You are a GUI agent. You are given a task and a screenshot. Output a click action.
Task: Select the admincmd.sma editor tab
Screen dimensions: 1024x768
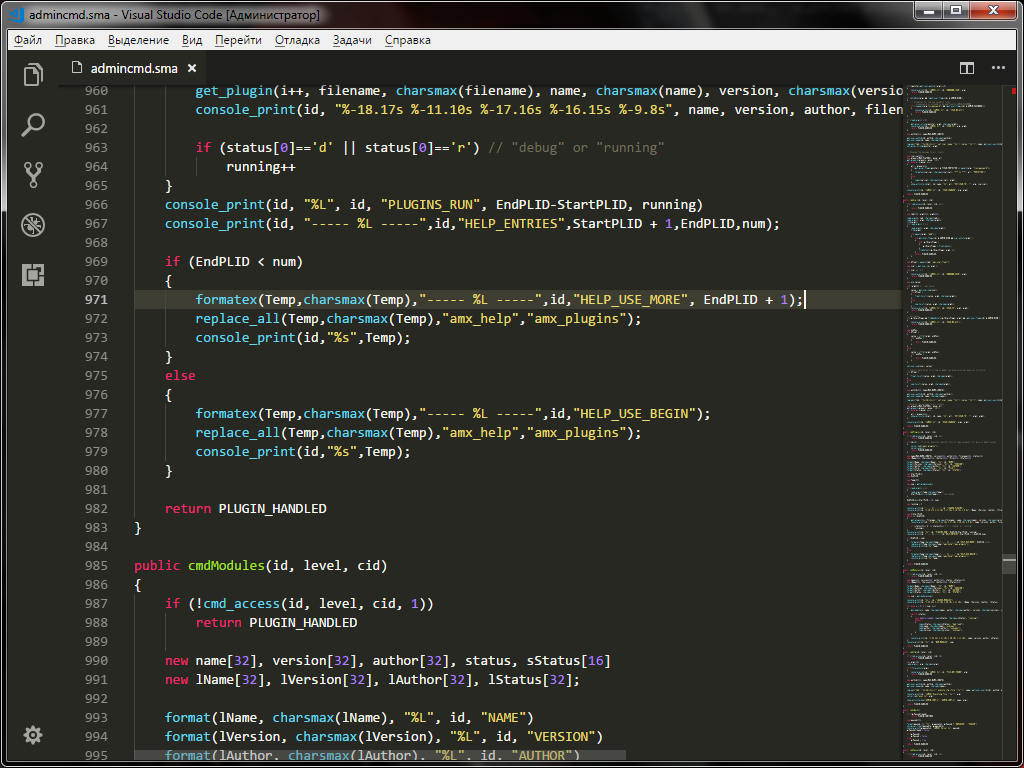tap(133, 68)
